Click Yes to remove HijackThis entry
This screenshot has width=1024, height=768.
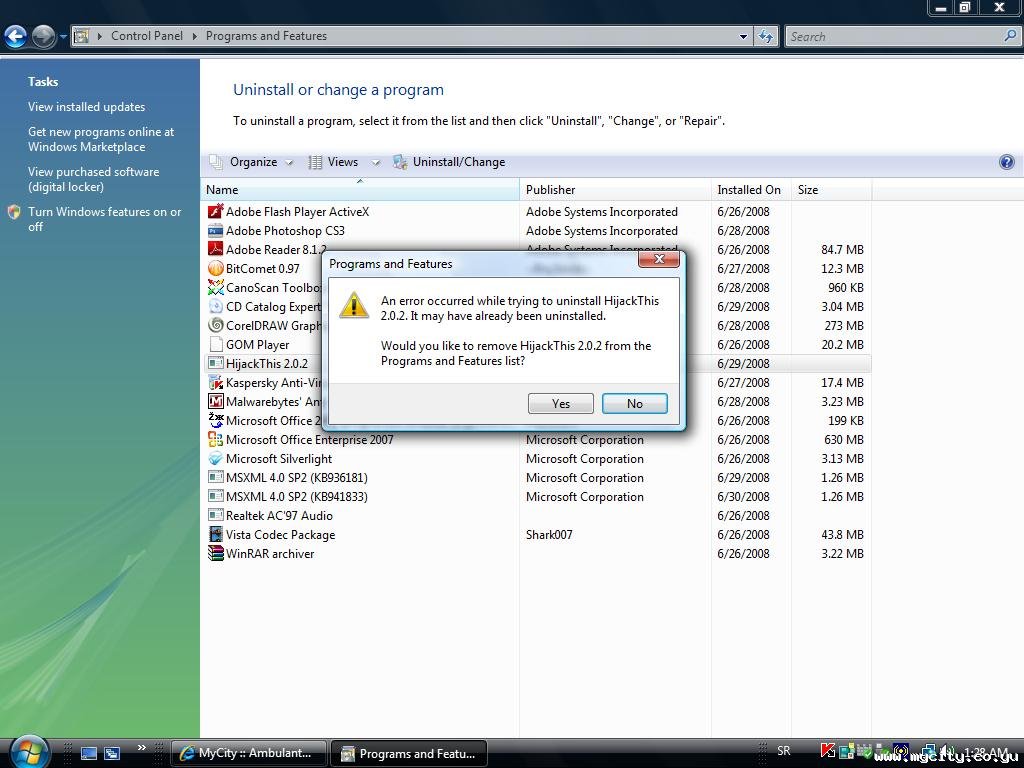pos(560,404)
